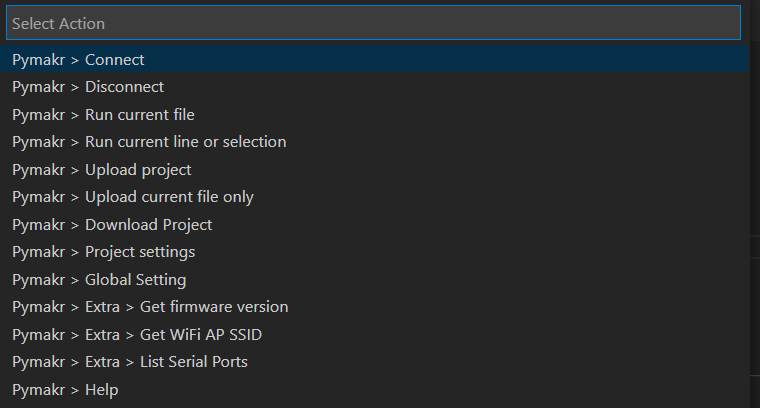Select Pymakr > Upload project
This screenshot has width=760, height=408.
tap(101, 170)
